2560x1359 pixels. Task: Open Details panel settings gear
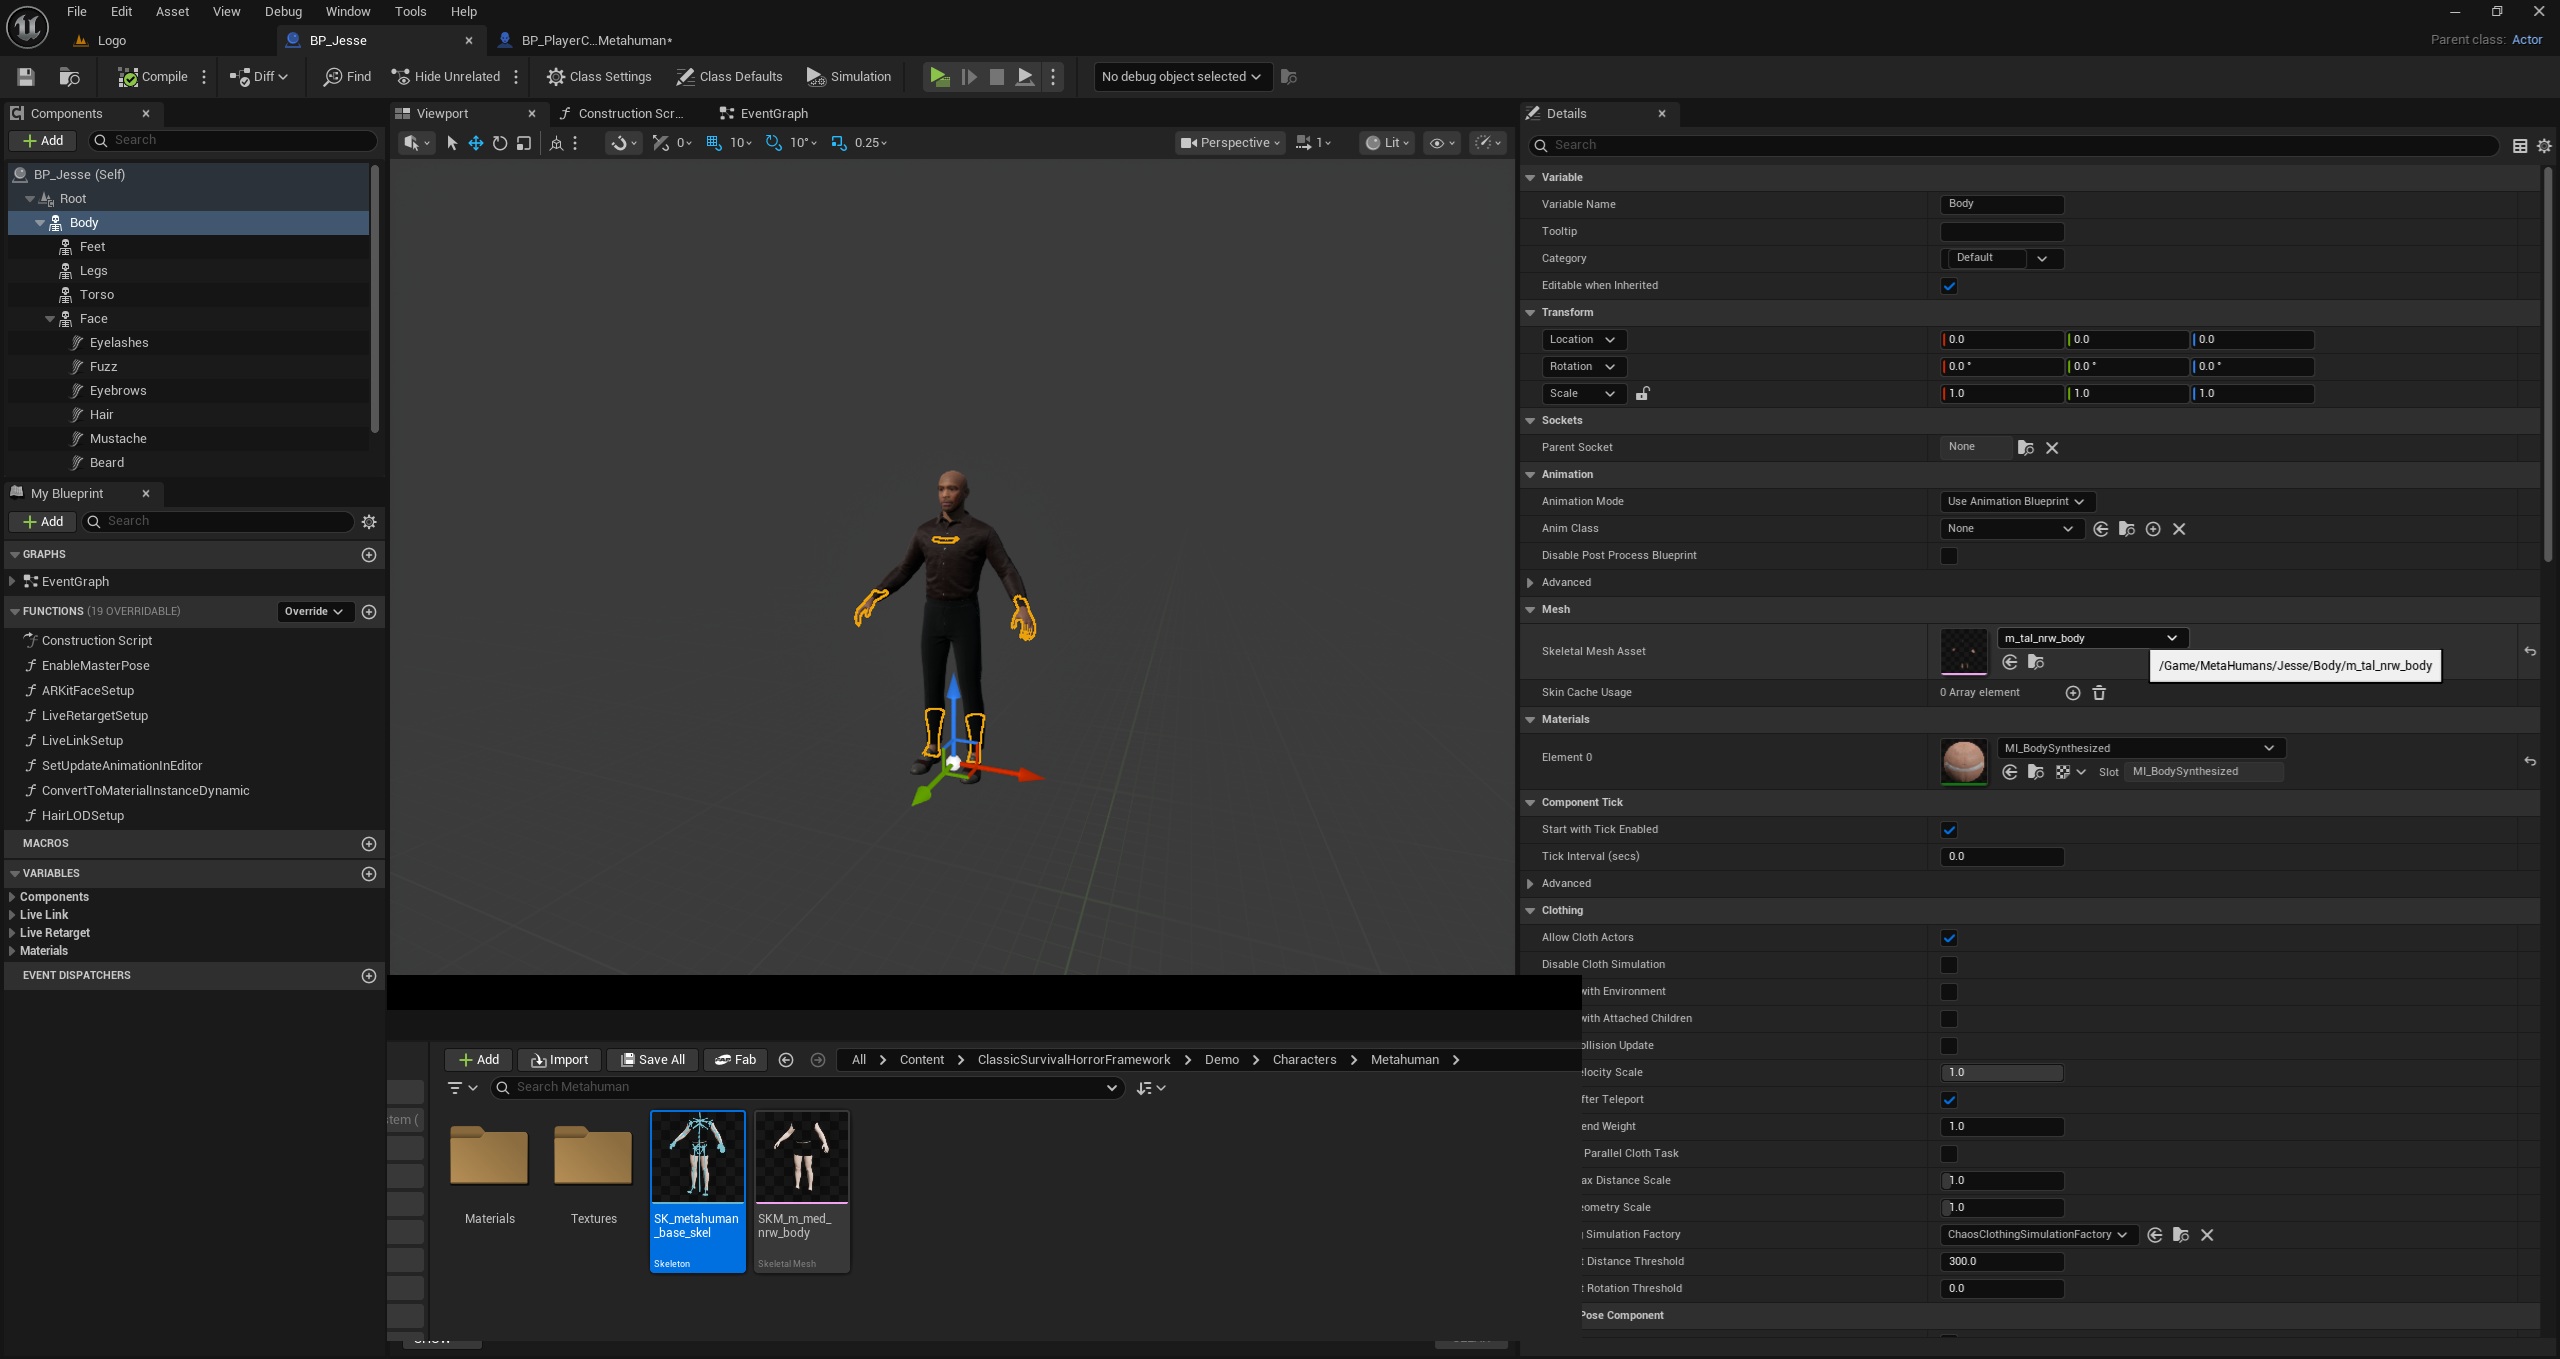click(x=2544, y=146)
